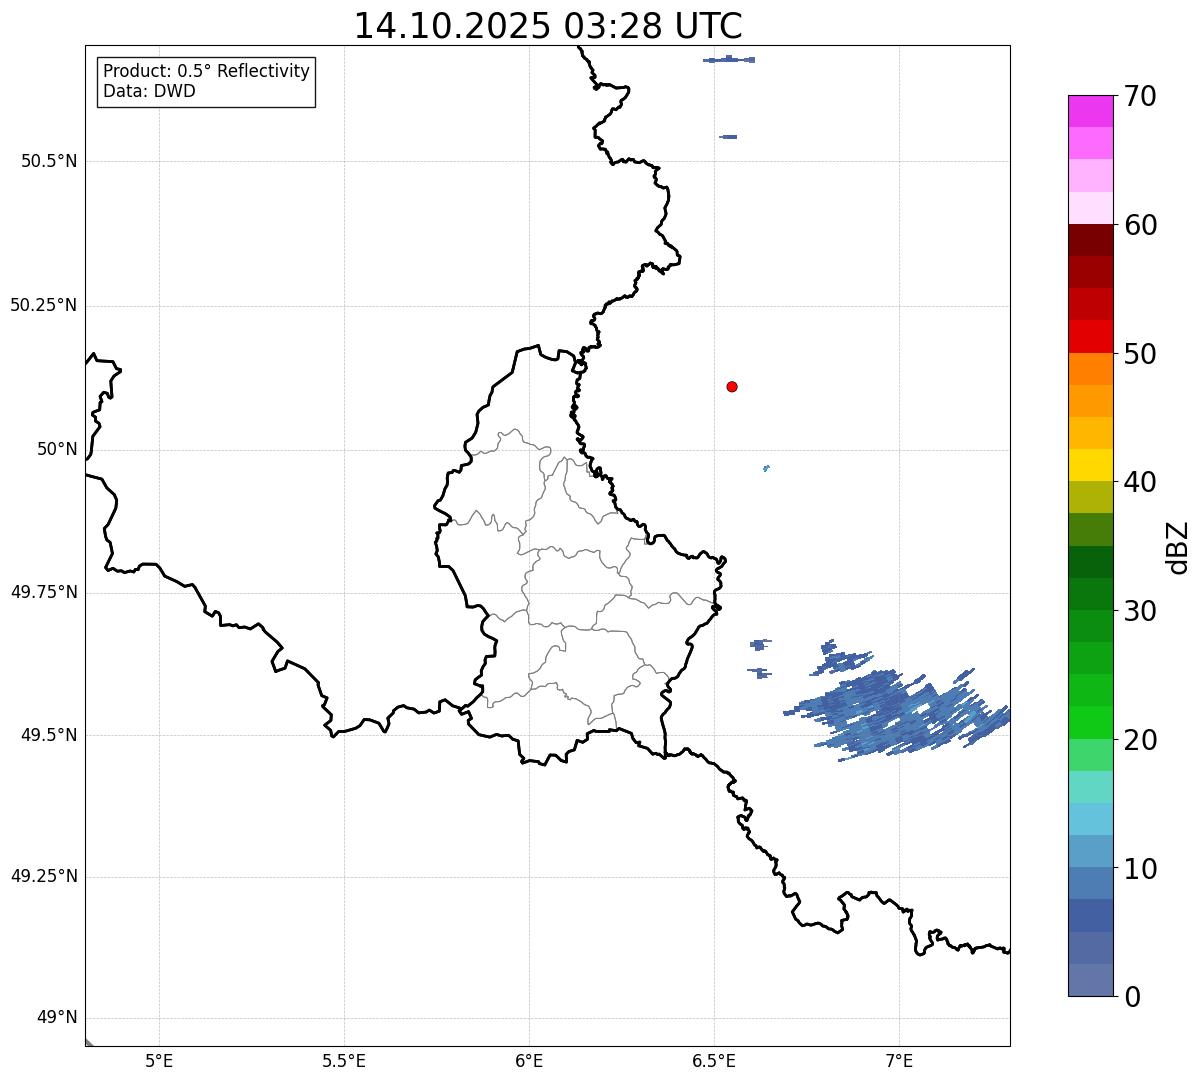Click the 49°N latitude label

57,1018
